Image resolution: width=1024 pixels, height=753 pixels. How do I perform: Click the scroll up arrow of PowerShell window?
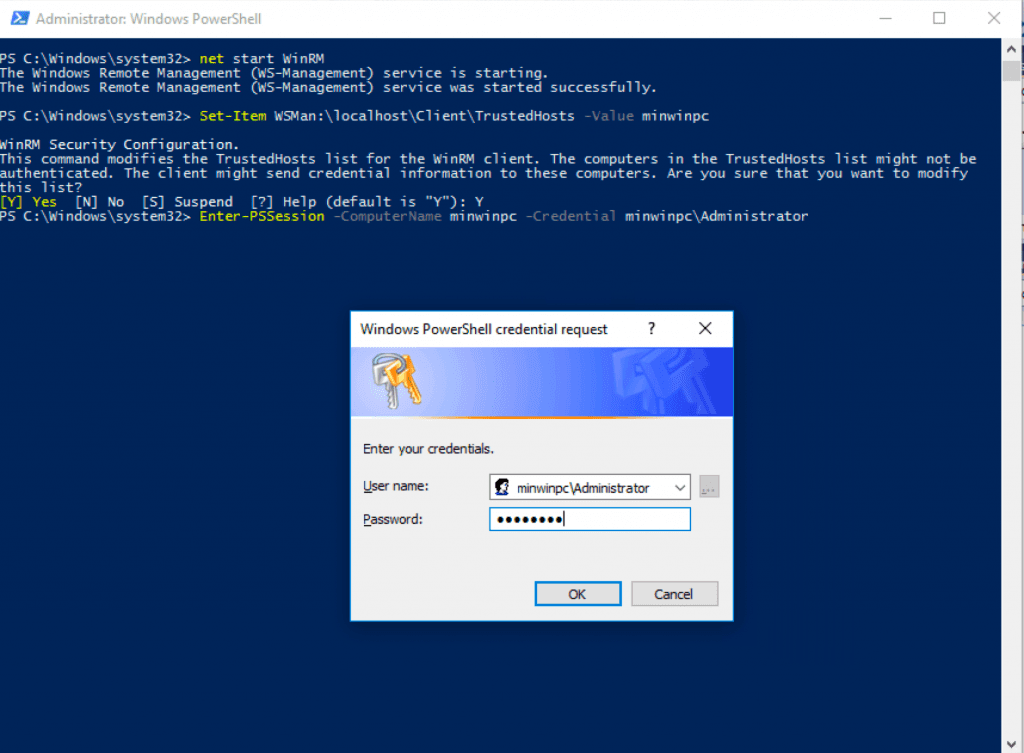click(x=1011, y=49)
